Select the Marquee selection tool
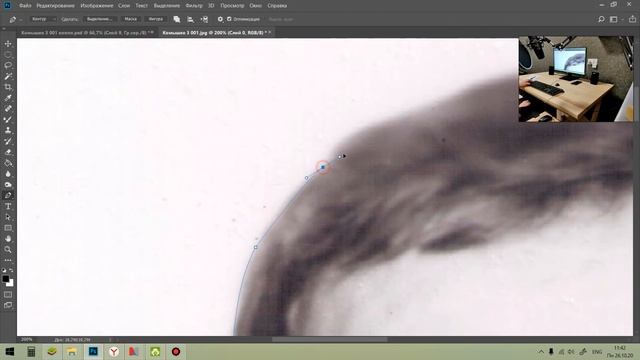This screenshot has width=640, height=360. [x=8, y=54]
